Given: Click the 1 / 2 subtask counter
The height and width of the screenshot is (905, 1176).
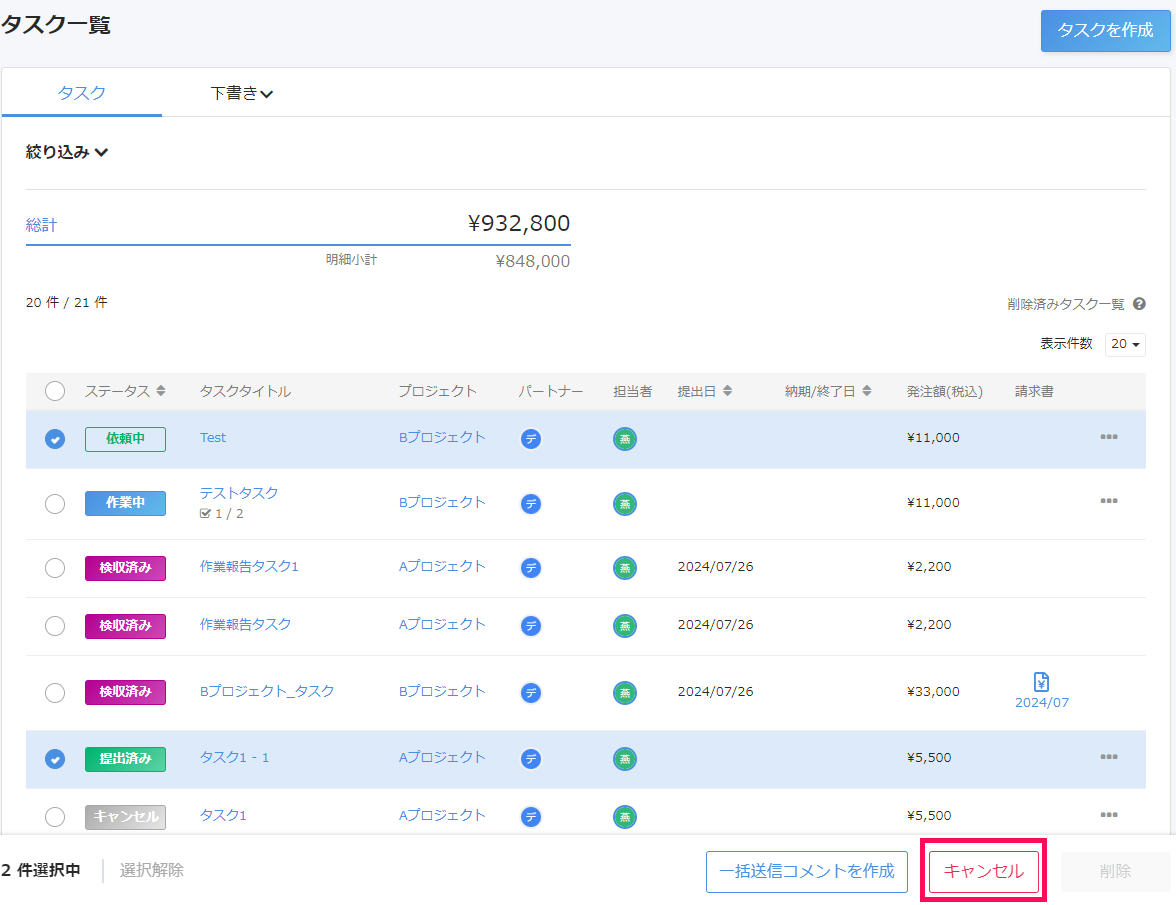Looking at the screenshot, I should (221, 514).
